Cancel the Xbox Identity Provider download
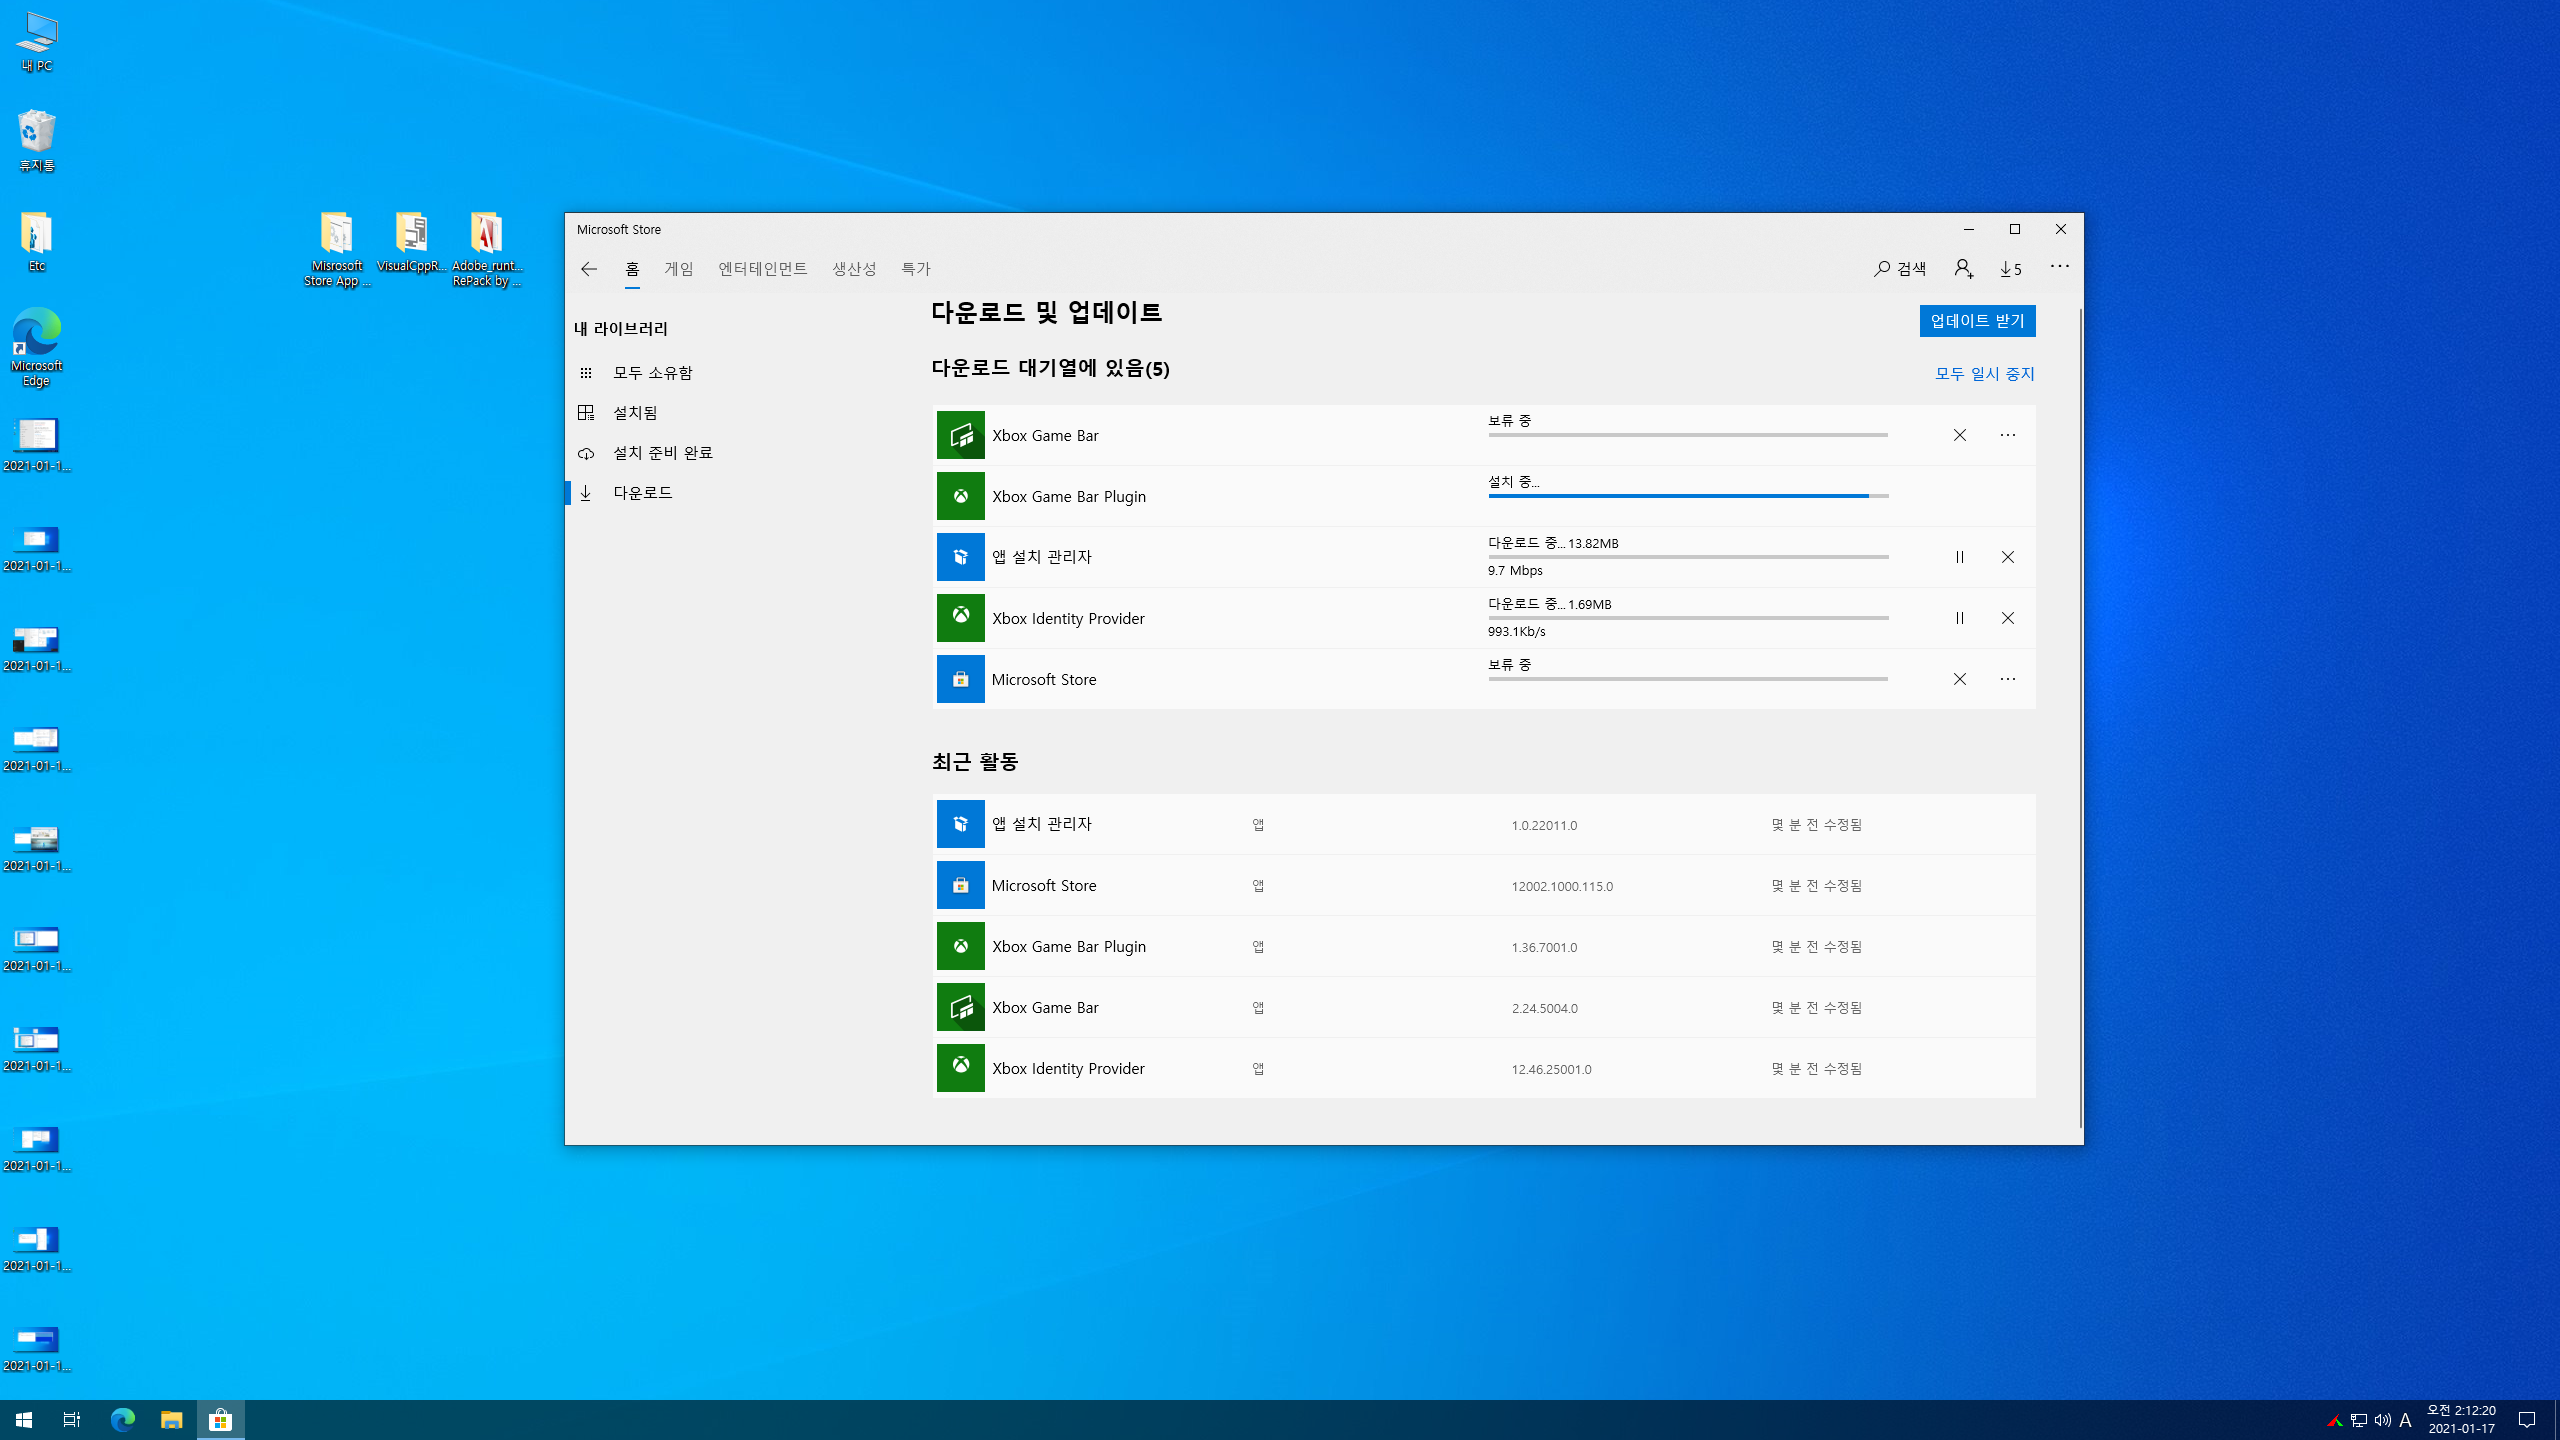The height and width of the screenshot is (1440, 2560). click(x=2008, y=618)
